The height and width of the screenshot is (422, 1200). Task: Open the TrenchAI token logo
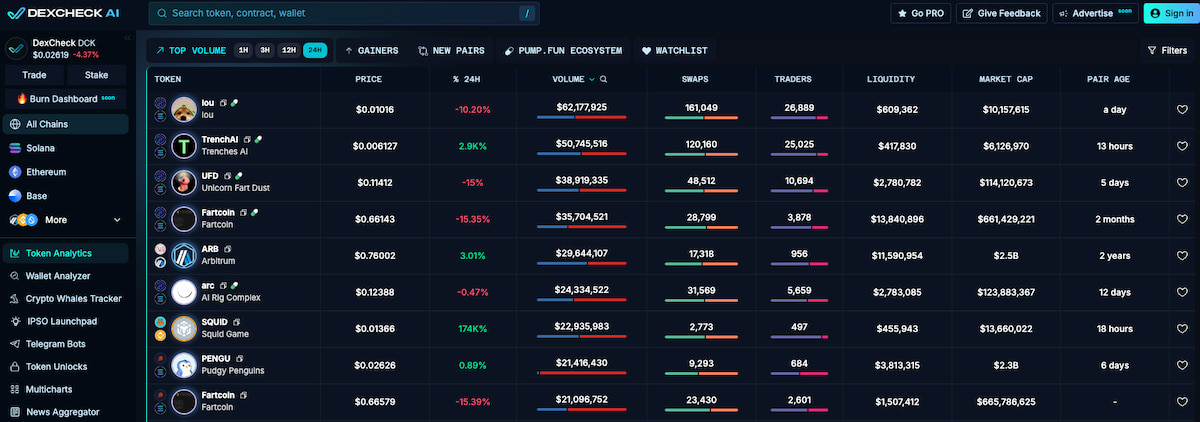click(x=183, y=146)
